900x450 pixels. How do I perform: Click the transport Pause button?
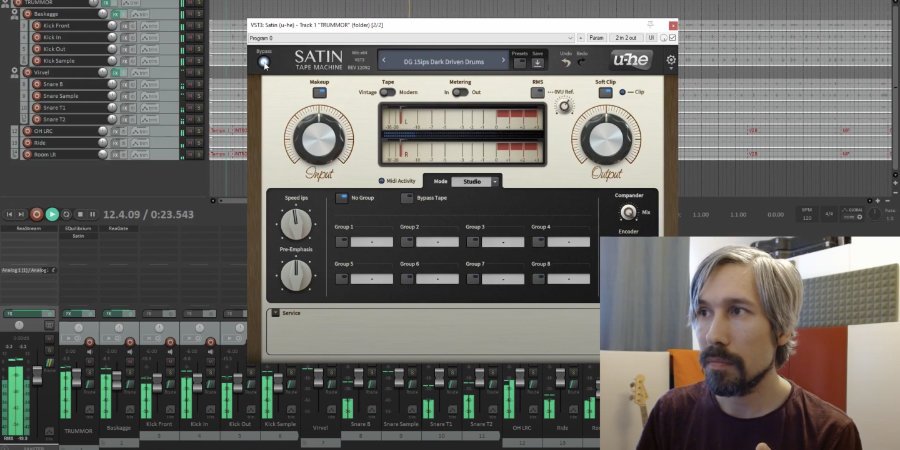pyautogui.click(x=92, y=214)
